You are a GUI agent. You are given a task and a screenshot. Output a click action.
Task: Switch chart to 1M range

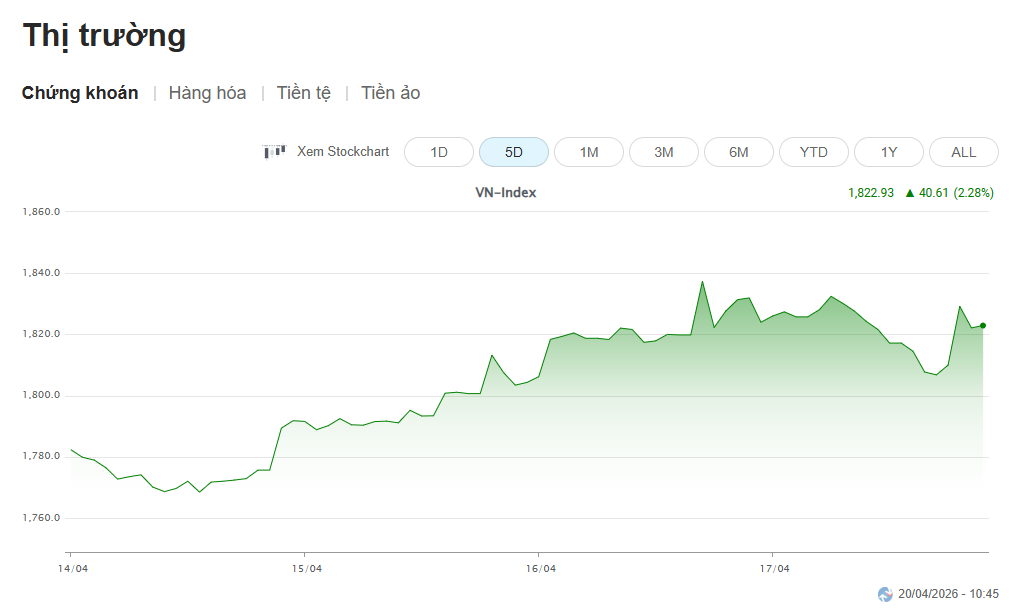click(589, 152)
